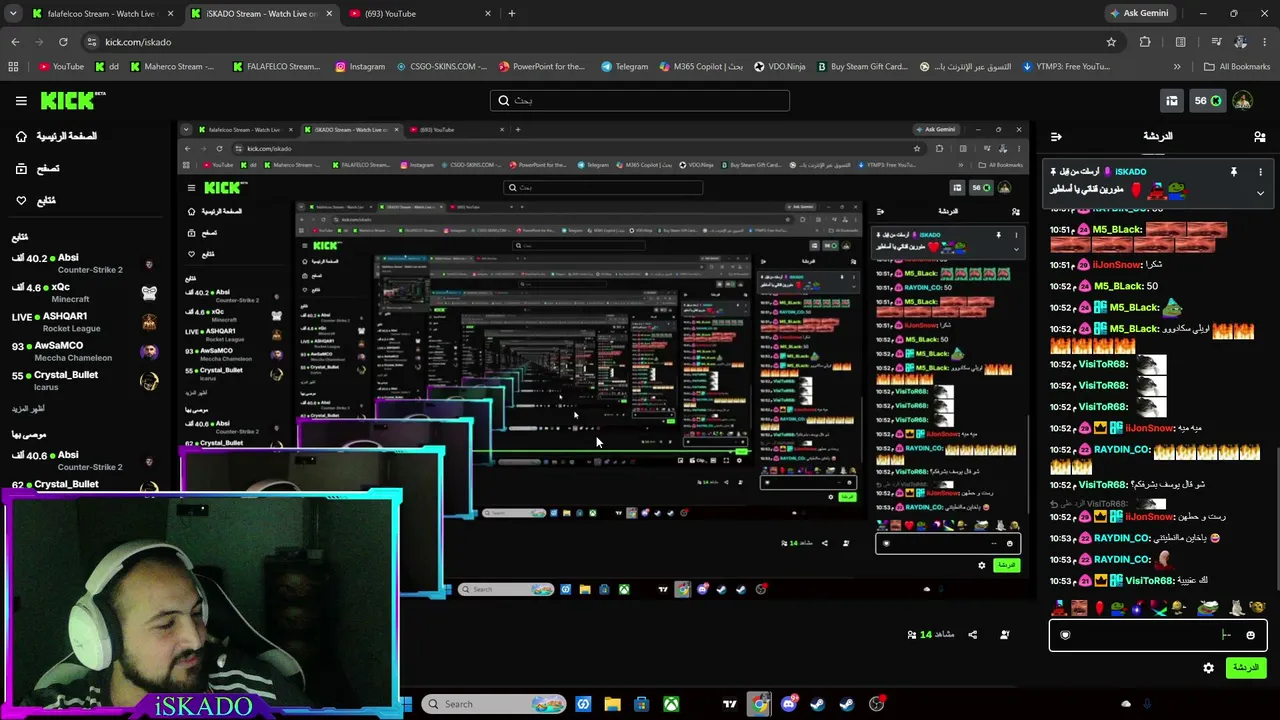
Task: Open the Chrome three-dot menu
Action: 1265,42
